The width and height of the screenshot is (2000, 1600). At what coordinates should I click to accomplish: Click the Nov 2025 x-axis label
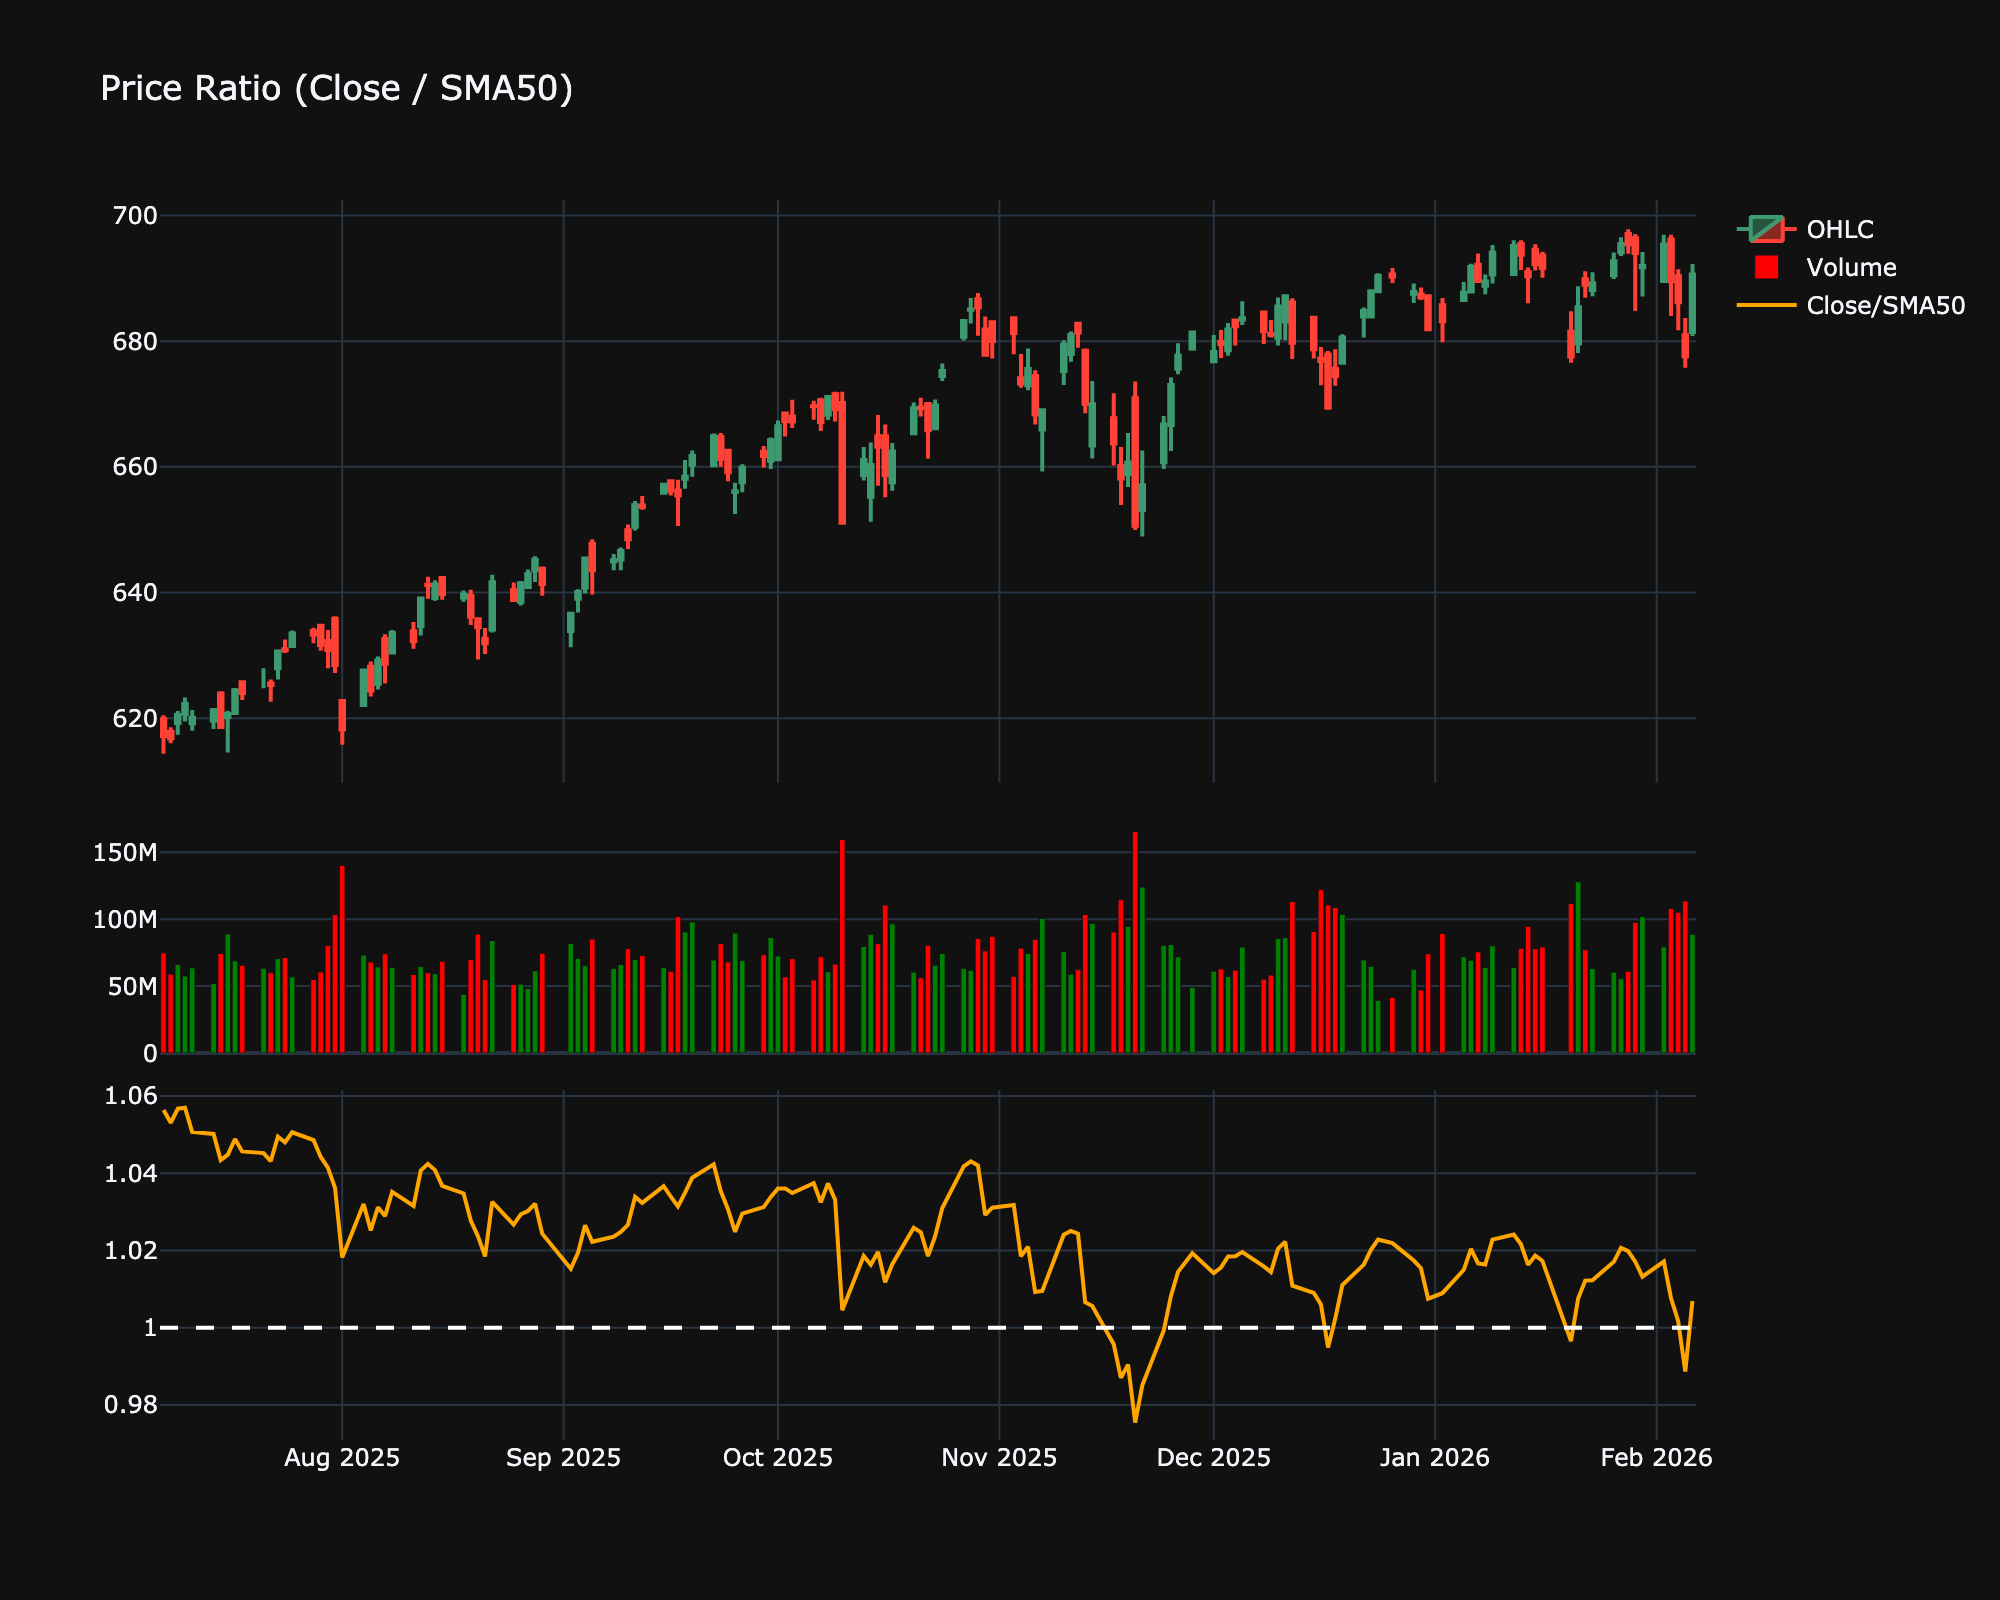999,1457
